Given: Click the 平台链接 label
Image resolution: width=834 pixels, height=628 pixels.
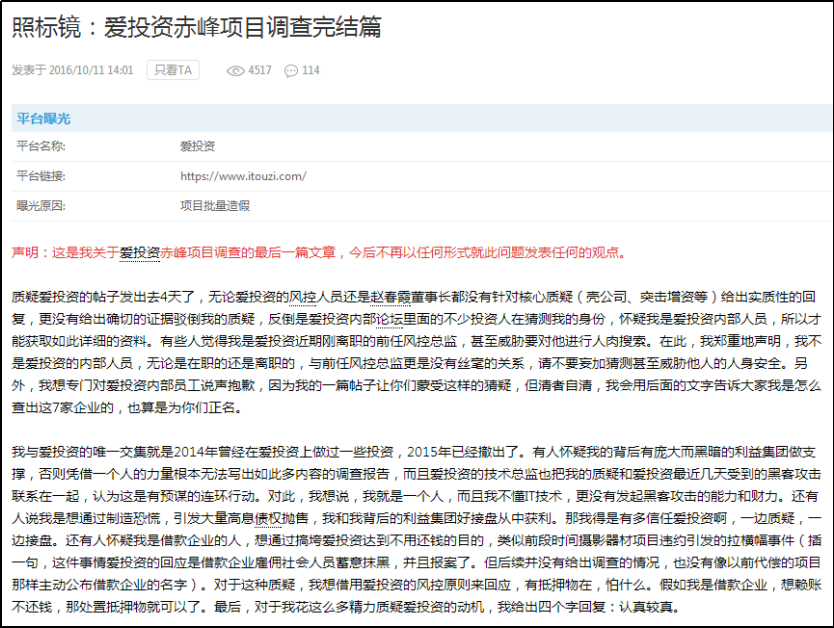Looking at the screenshot, I should pos(41,176).
